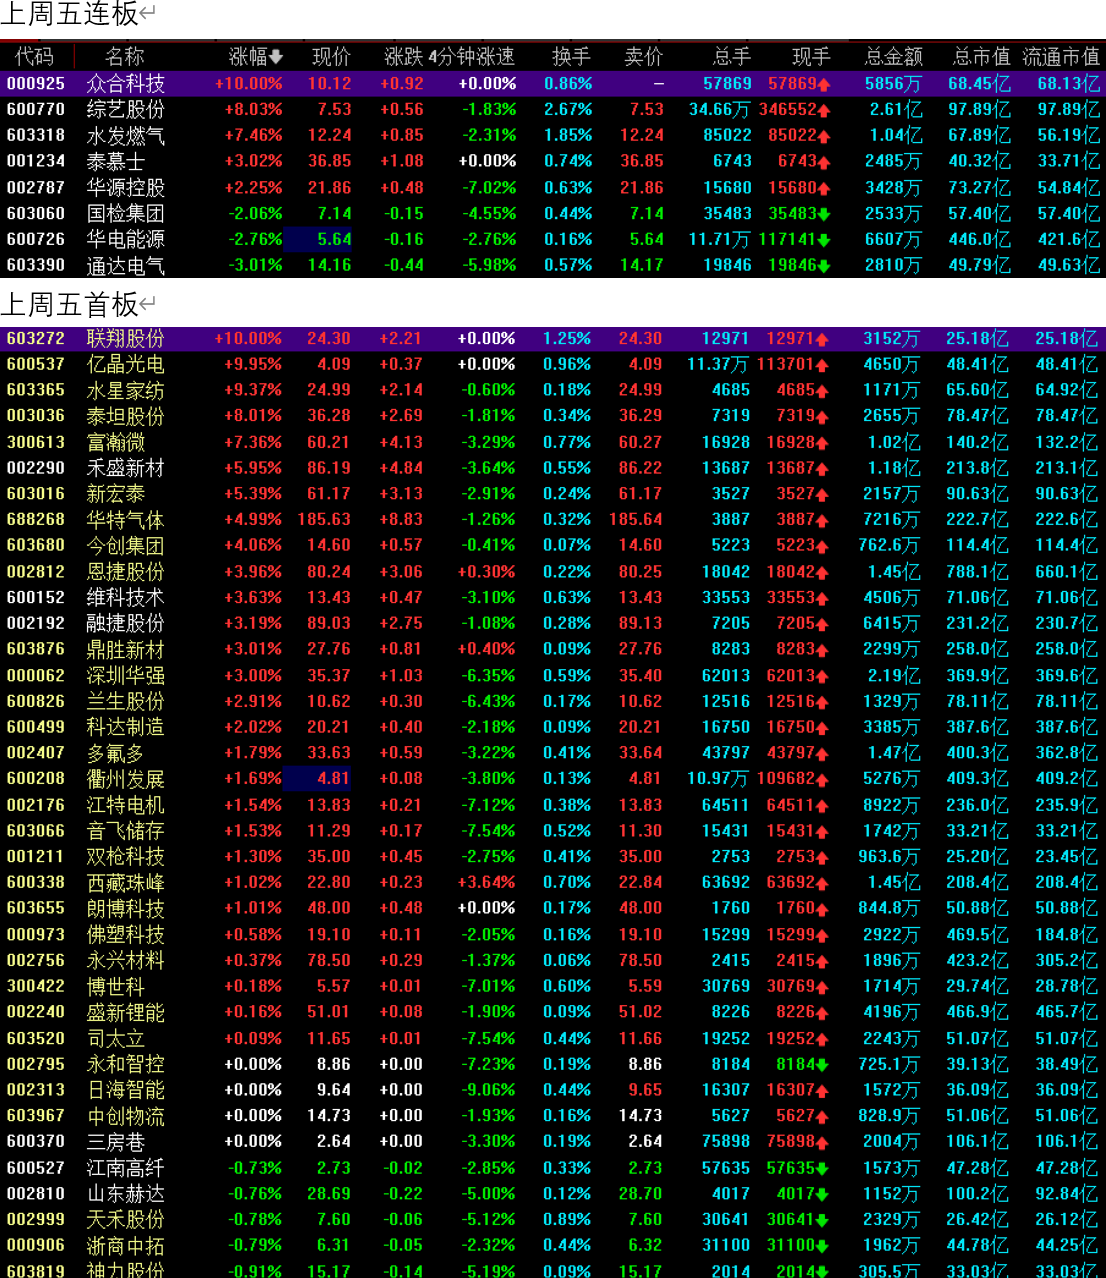Viewport: 1106px width, 1278px height.
Task: Select stock code 003036
Action: (36, 415)
